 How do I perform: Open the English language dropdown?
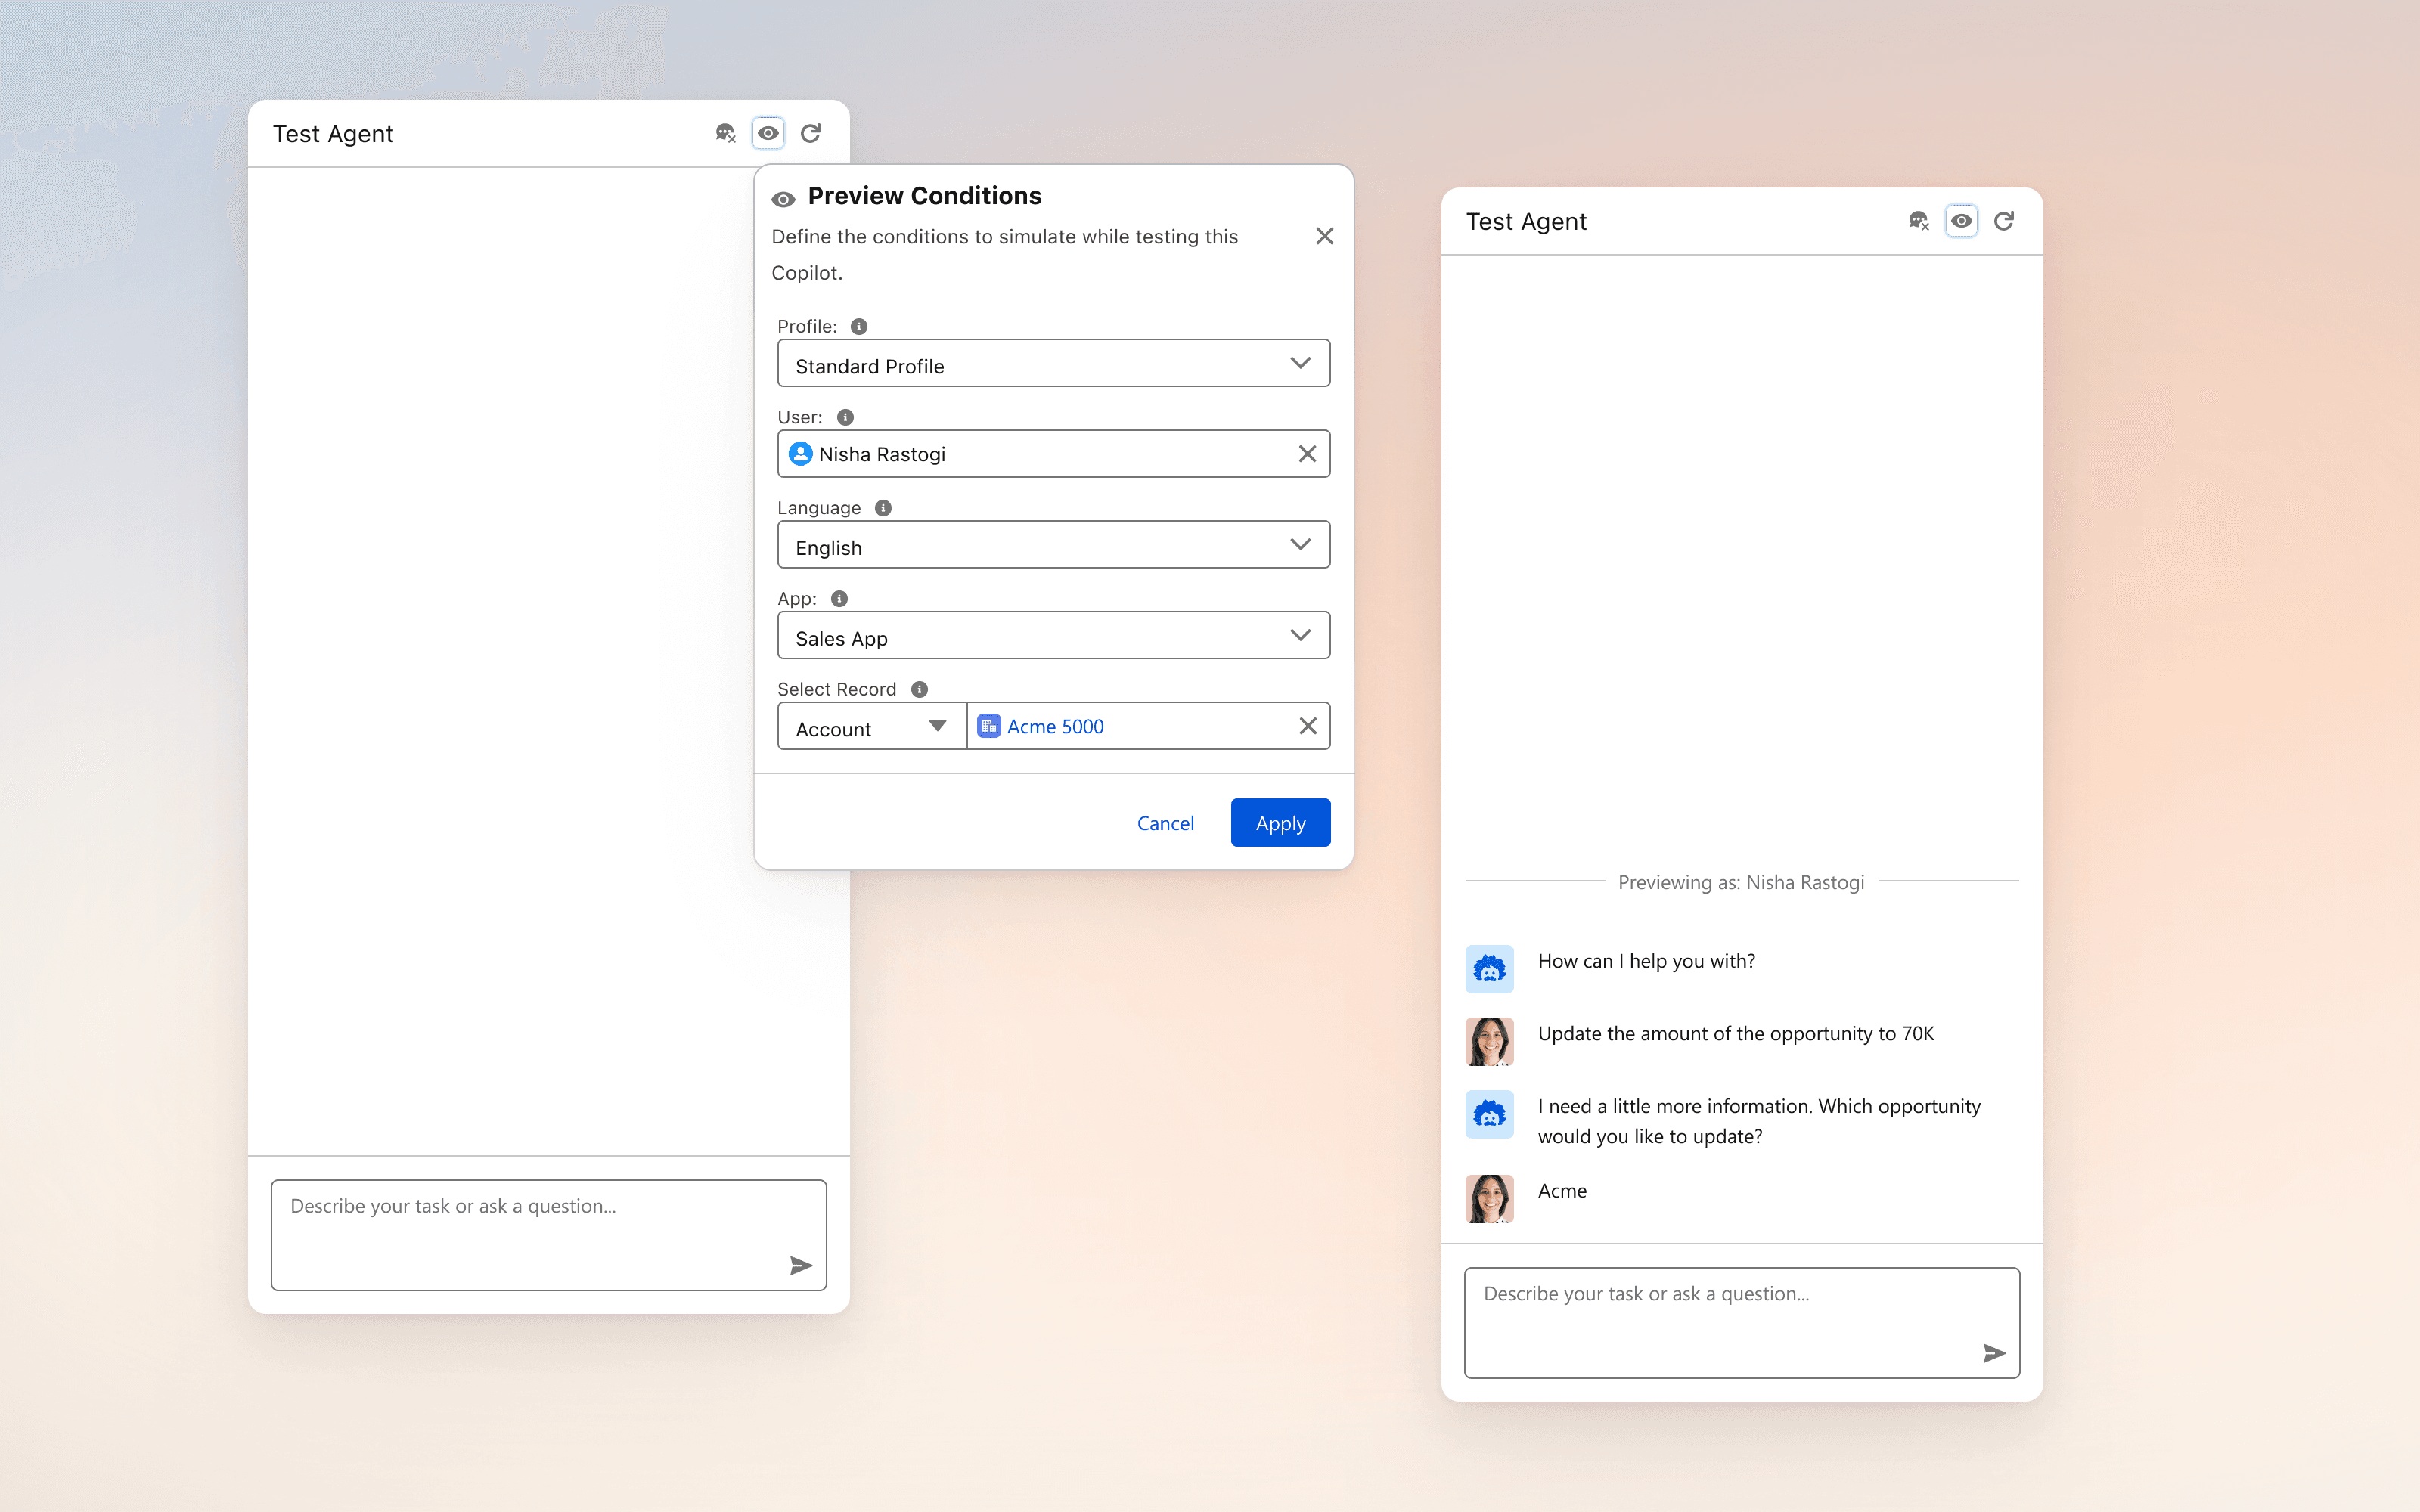(x=1053, y=545)
